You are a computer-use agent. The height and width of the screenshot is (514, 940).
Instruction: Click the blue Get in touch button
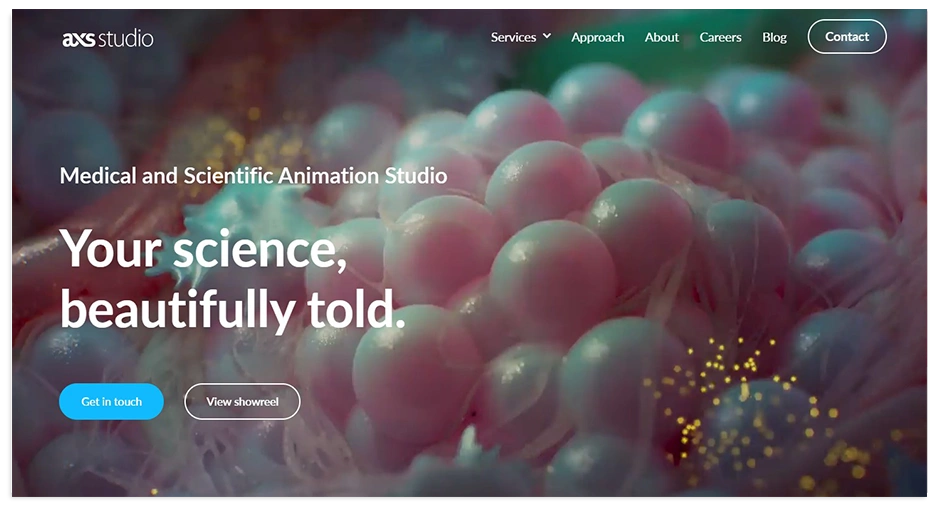point(111,401)
